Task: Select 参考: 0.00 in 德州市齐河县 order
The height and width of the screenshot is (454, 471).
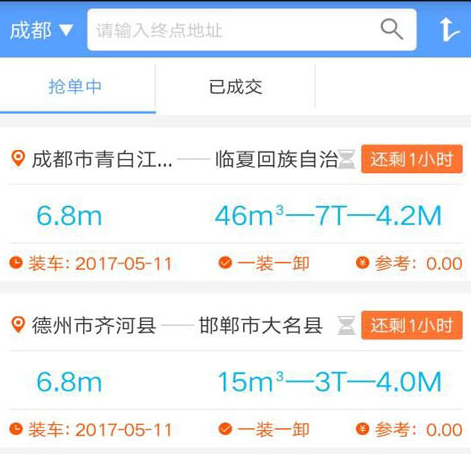Action: 418,430
